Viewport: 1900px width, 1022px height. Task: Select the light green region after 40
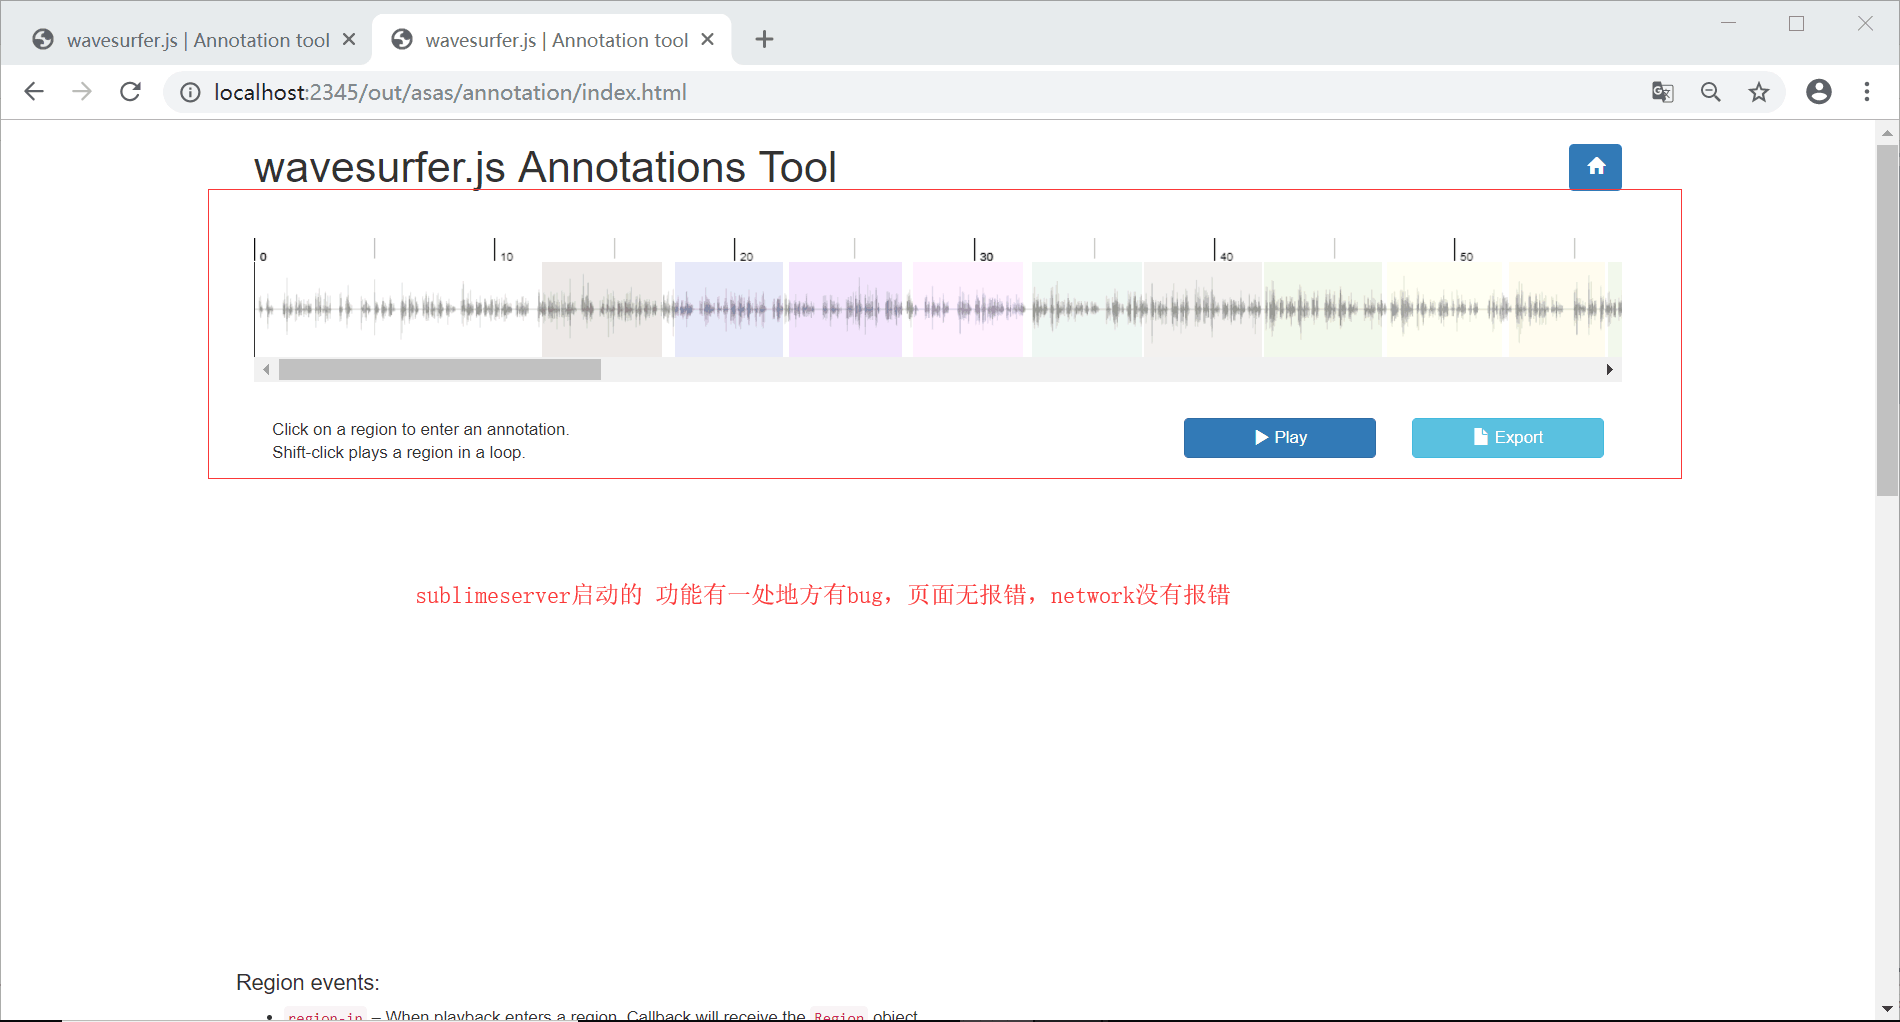coord(1323,309)
